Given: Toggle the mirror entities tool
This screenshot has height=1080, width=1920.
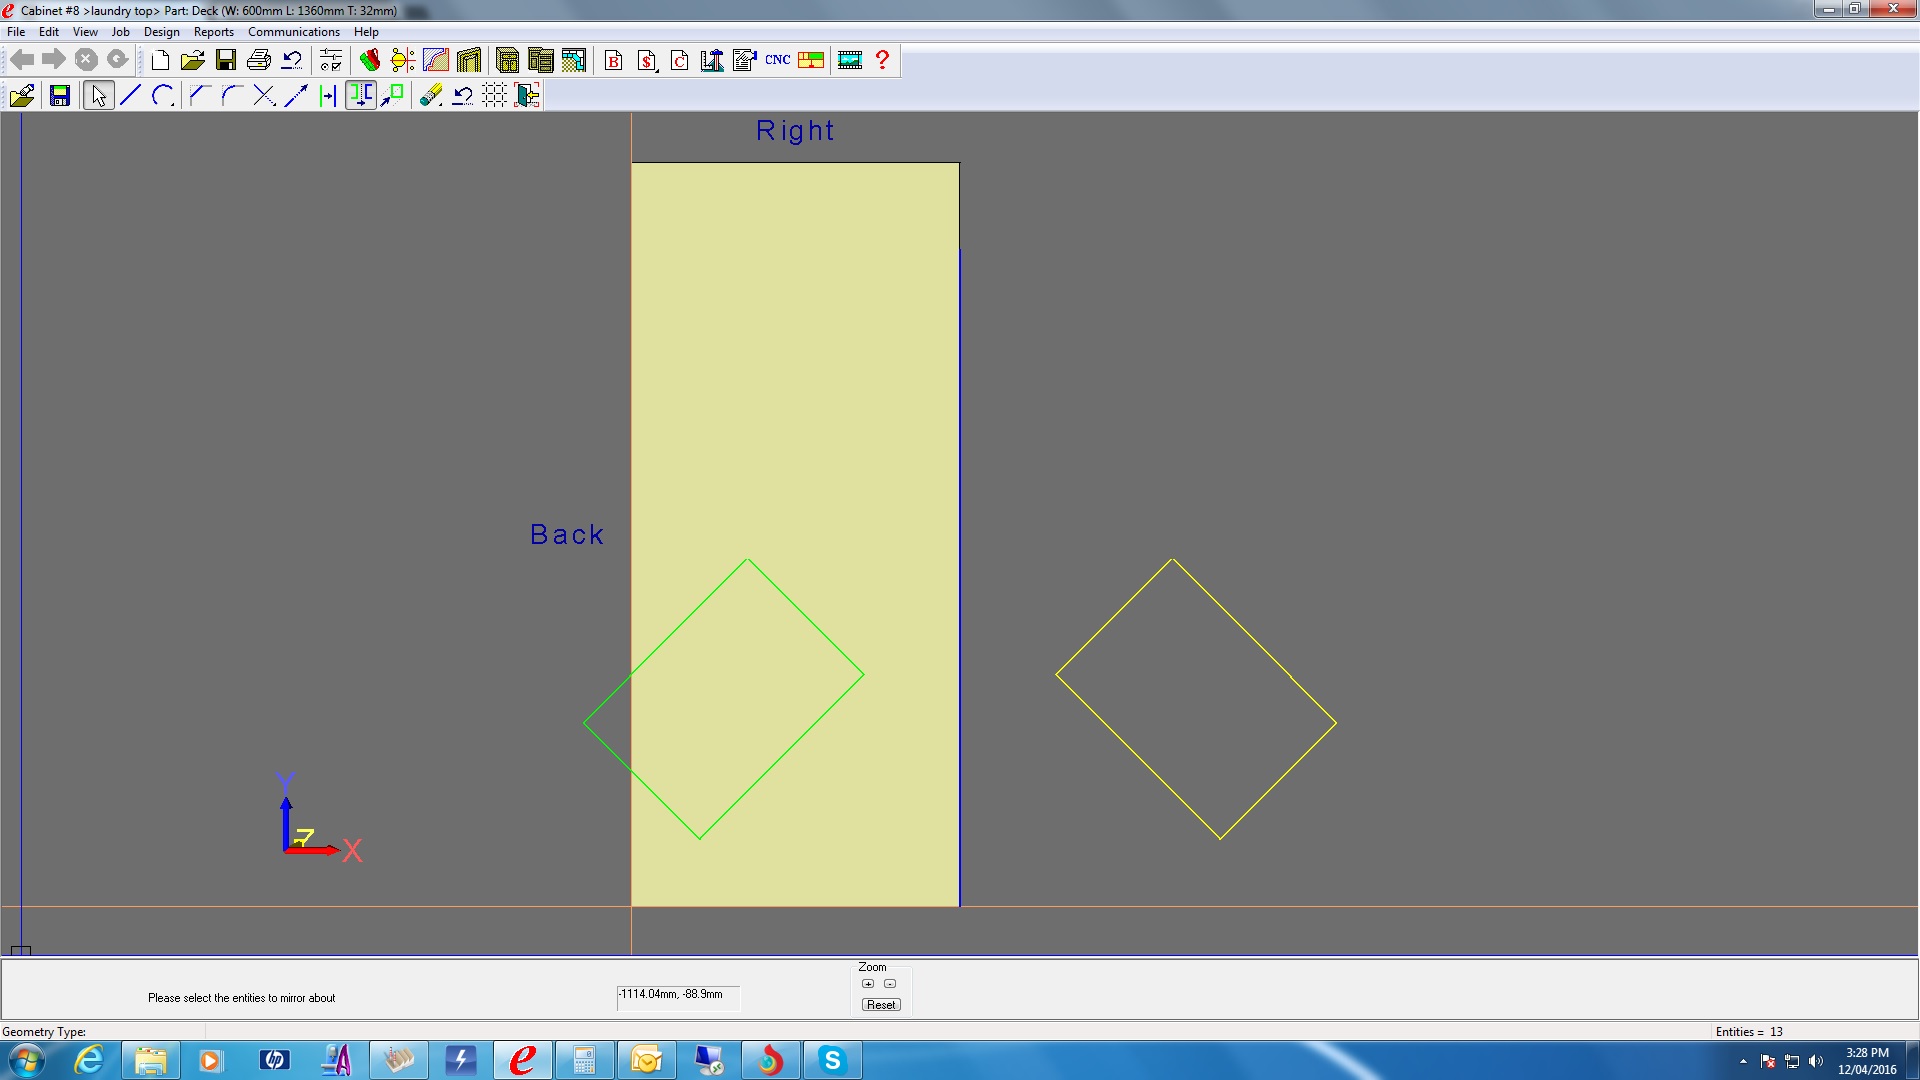Looking at the screenshot, I should [360, 95].
